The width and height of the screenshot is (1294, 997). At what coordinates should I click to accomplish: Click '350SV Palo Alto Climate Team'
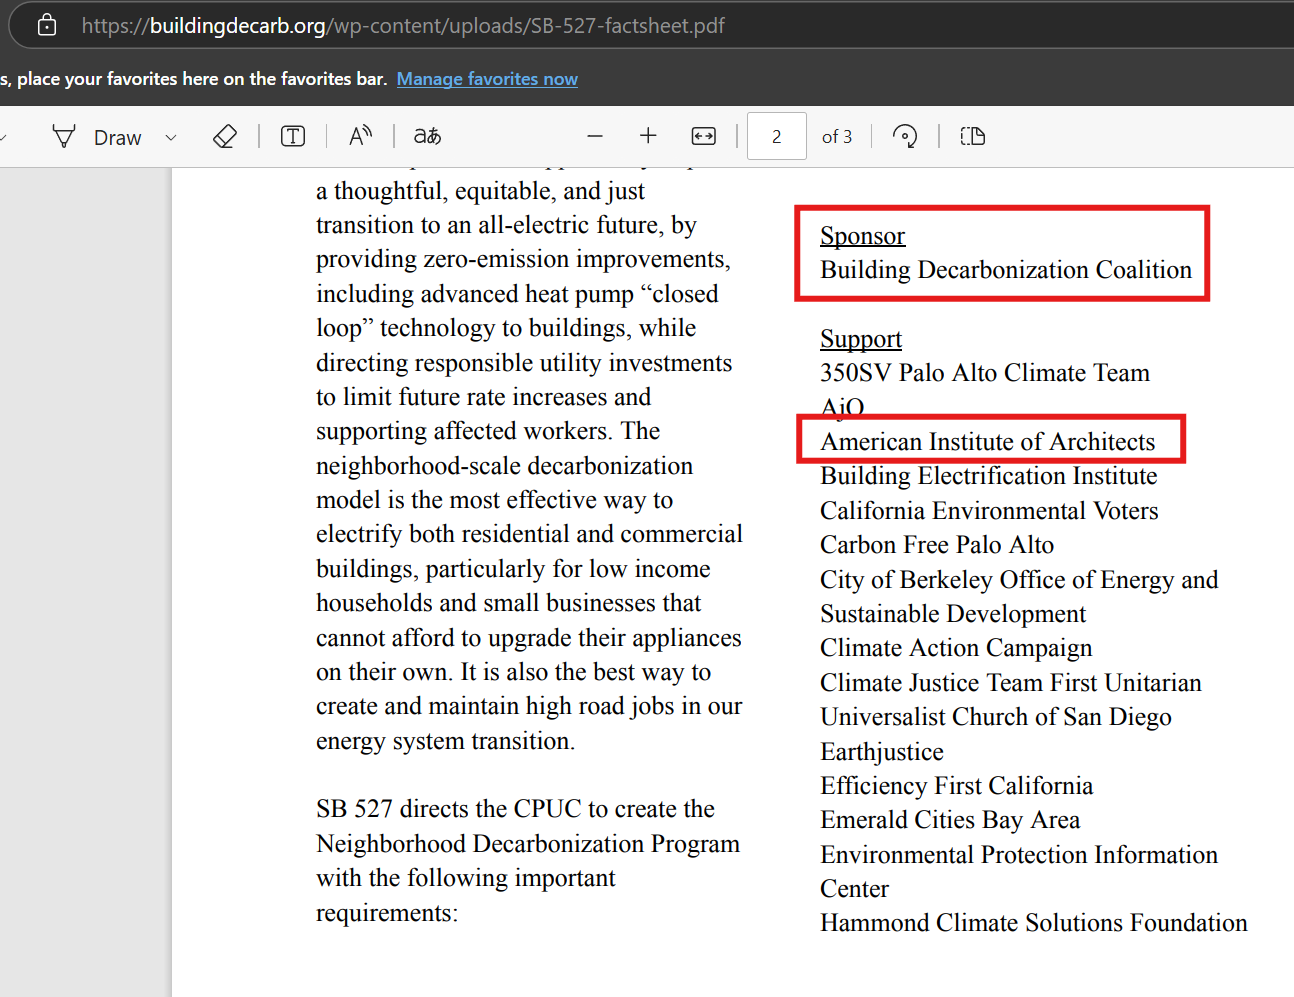(x=985, y=373)
